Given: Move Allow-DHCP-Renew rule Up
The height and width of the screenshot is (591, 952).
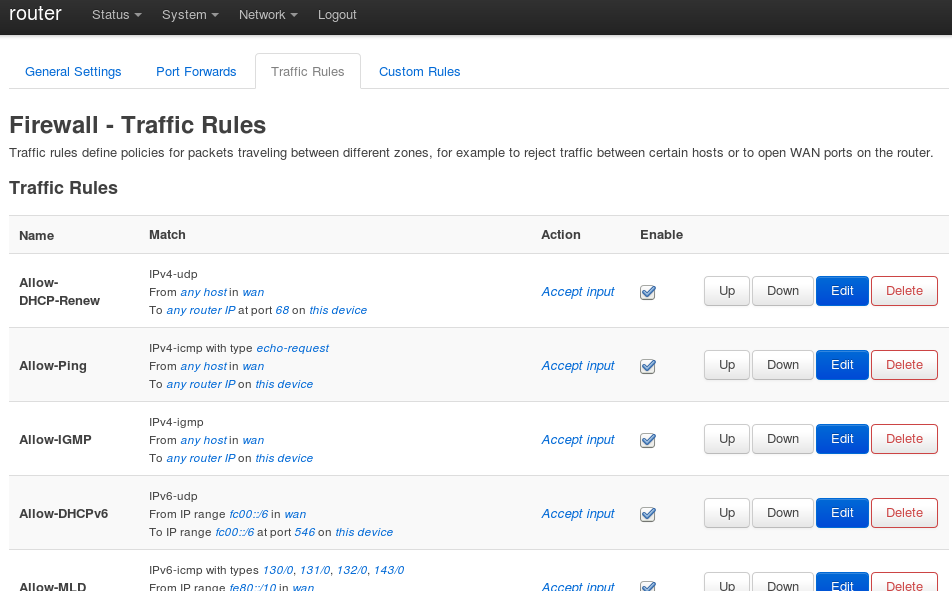Looking at the screenshot, I should tap(727, 291).
